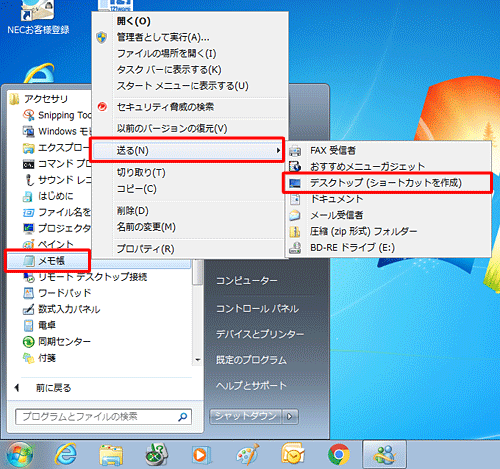The image size is (500, 469).
Task: Open プロパティ(R) from context menu
Action: tap(145, 249)
